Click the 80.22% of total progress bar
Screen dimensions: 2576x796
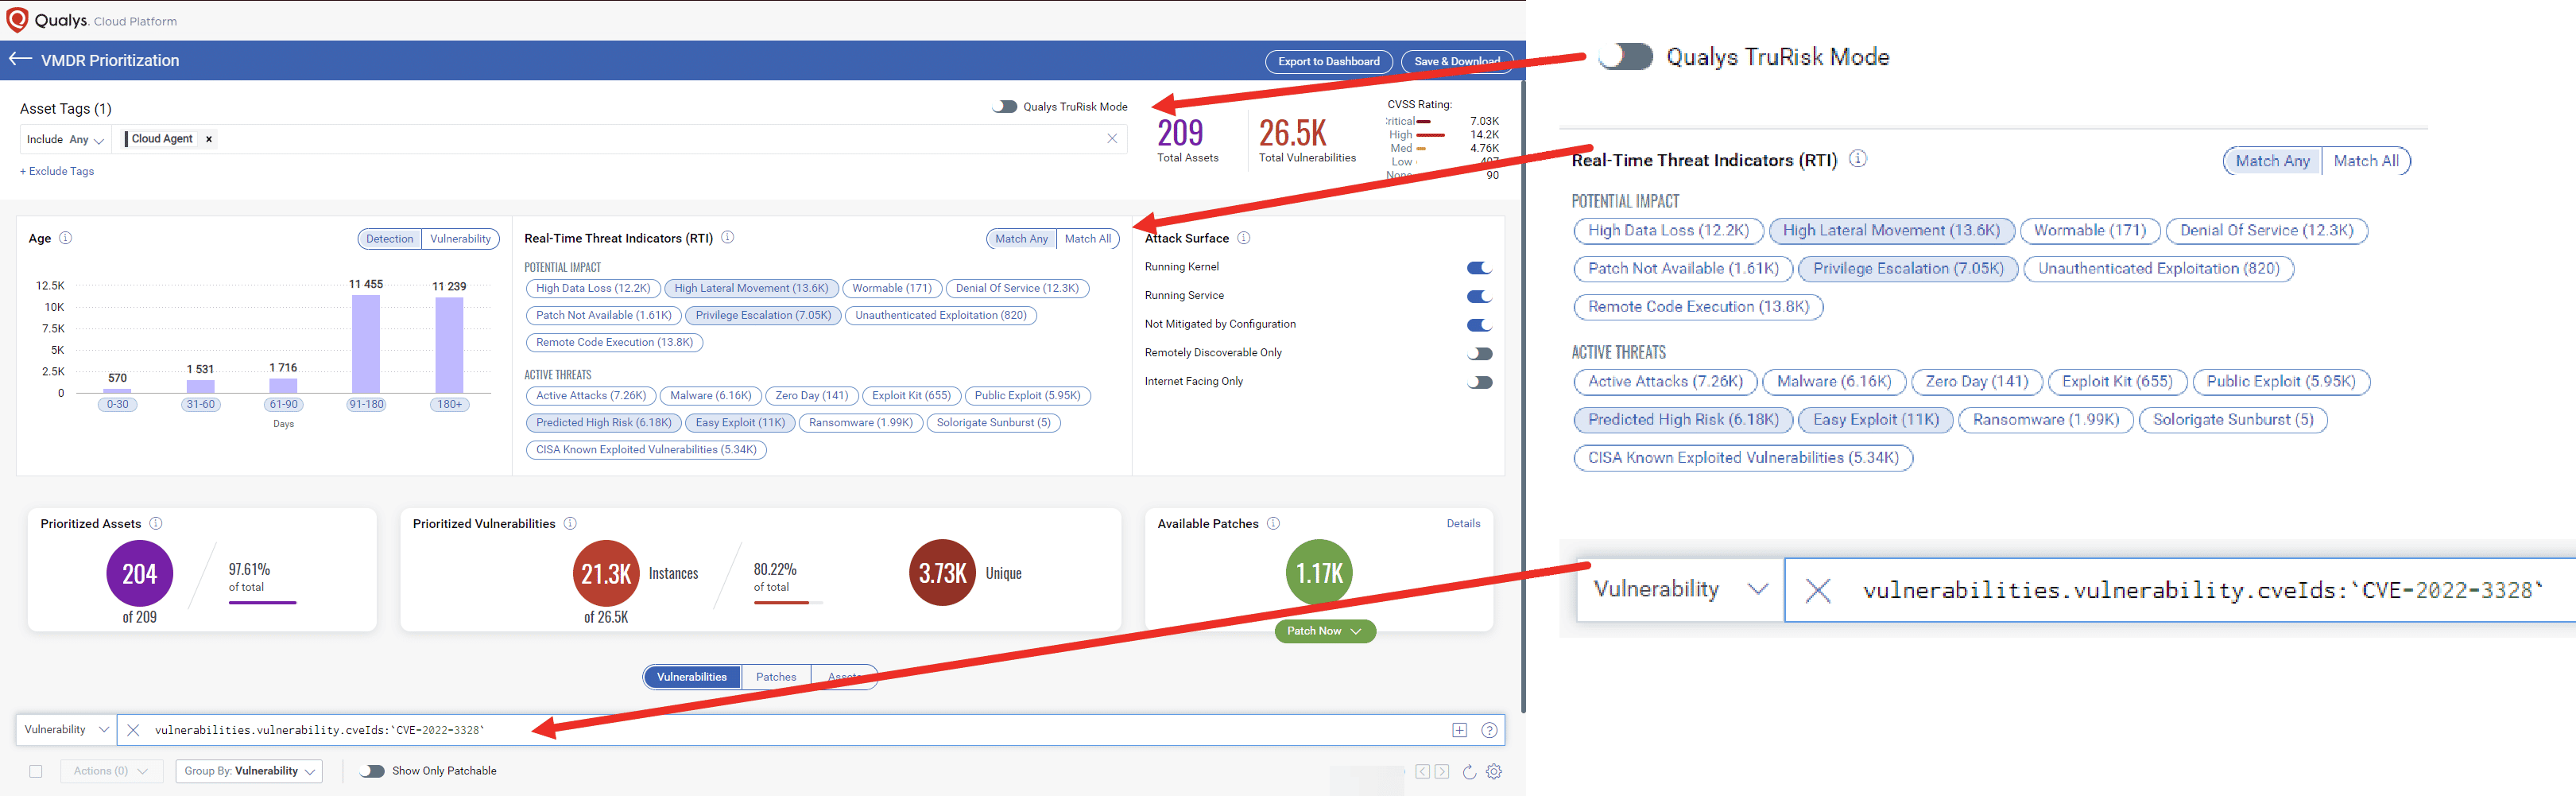tap(788, 603)
